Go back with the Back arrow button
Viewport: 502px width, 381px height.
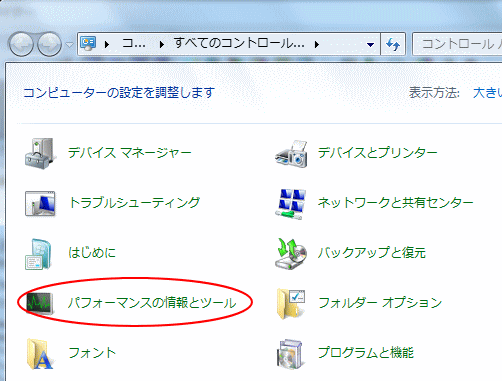tap(21, 44)
